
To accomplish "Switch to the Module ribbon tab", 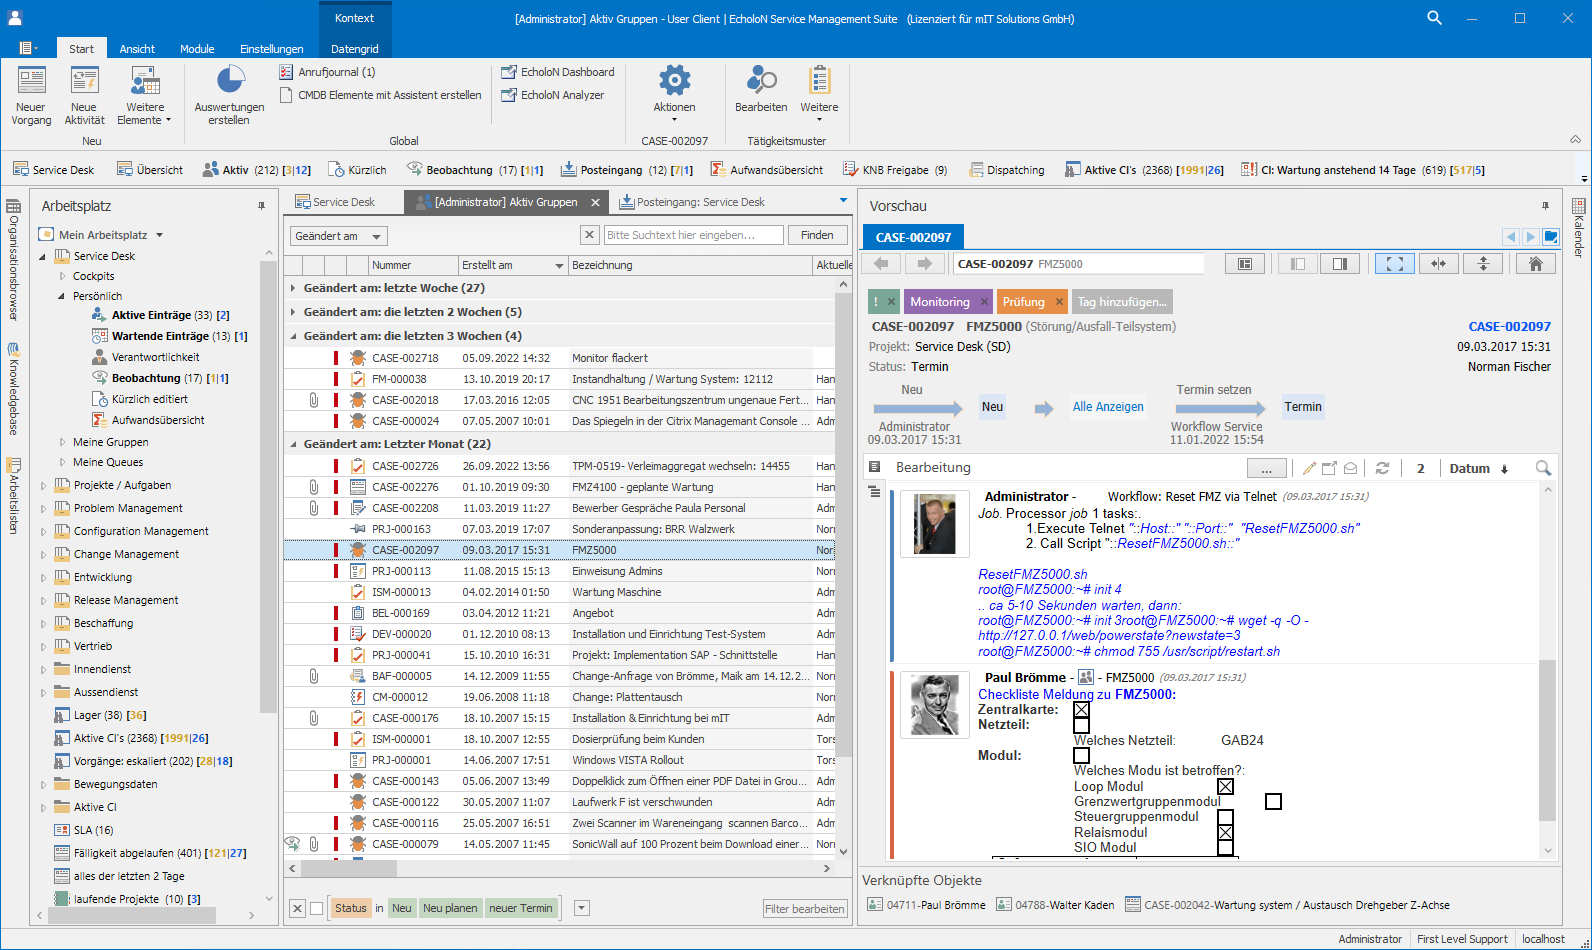I will point(197,49).
